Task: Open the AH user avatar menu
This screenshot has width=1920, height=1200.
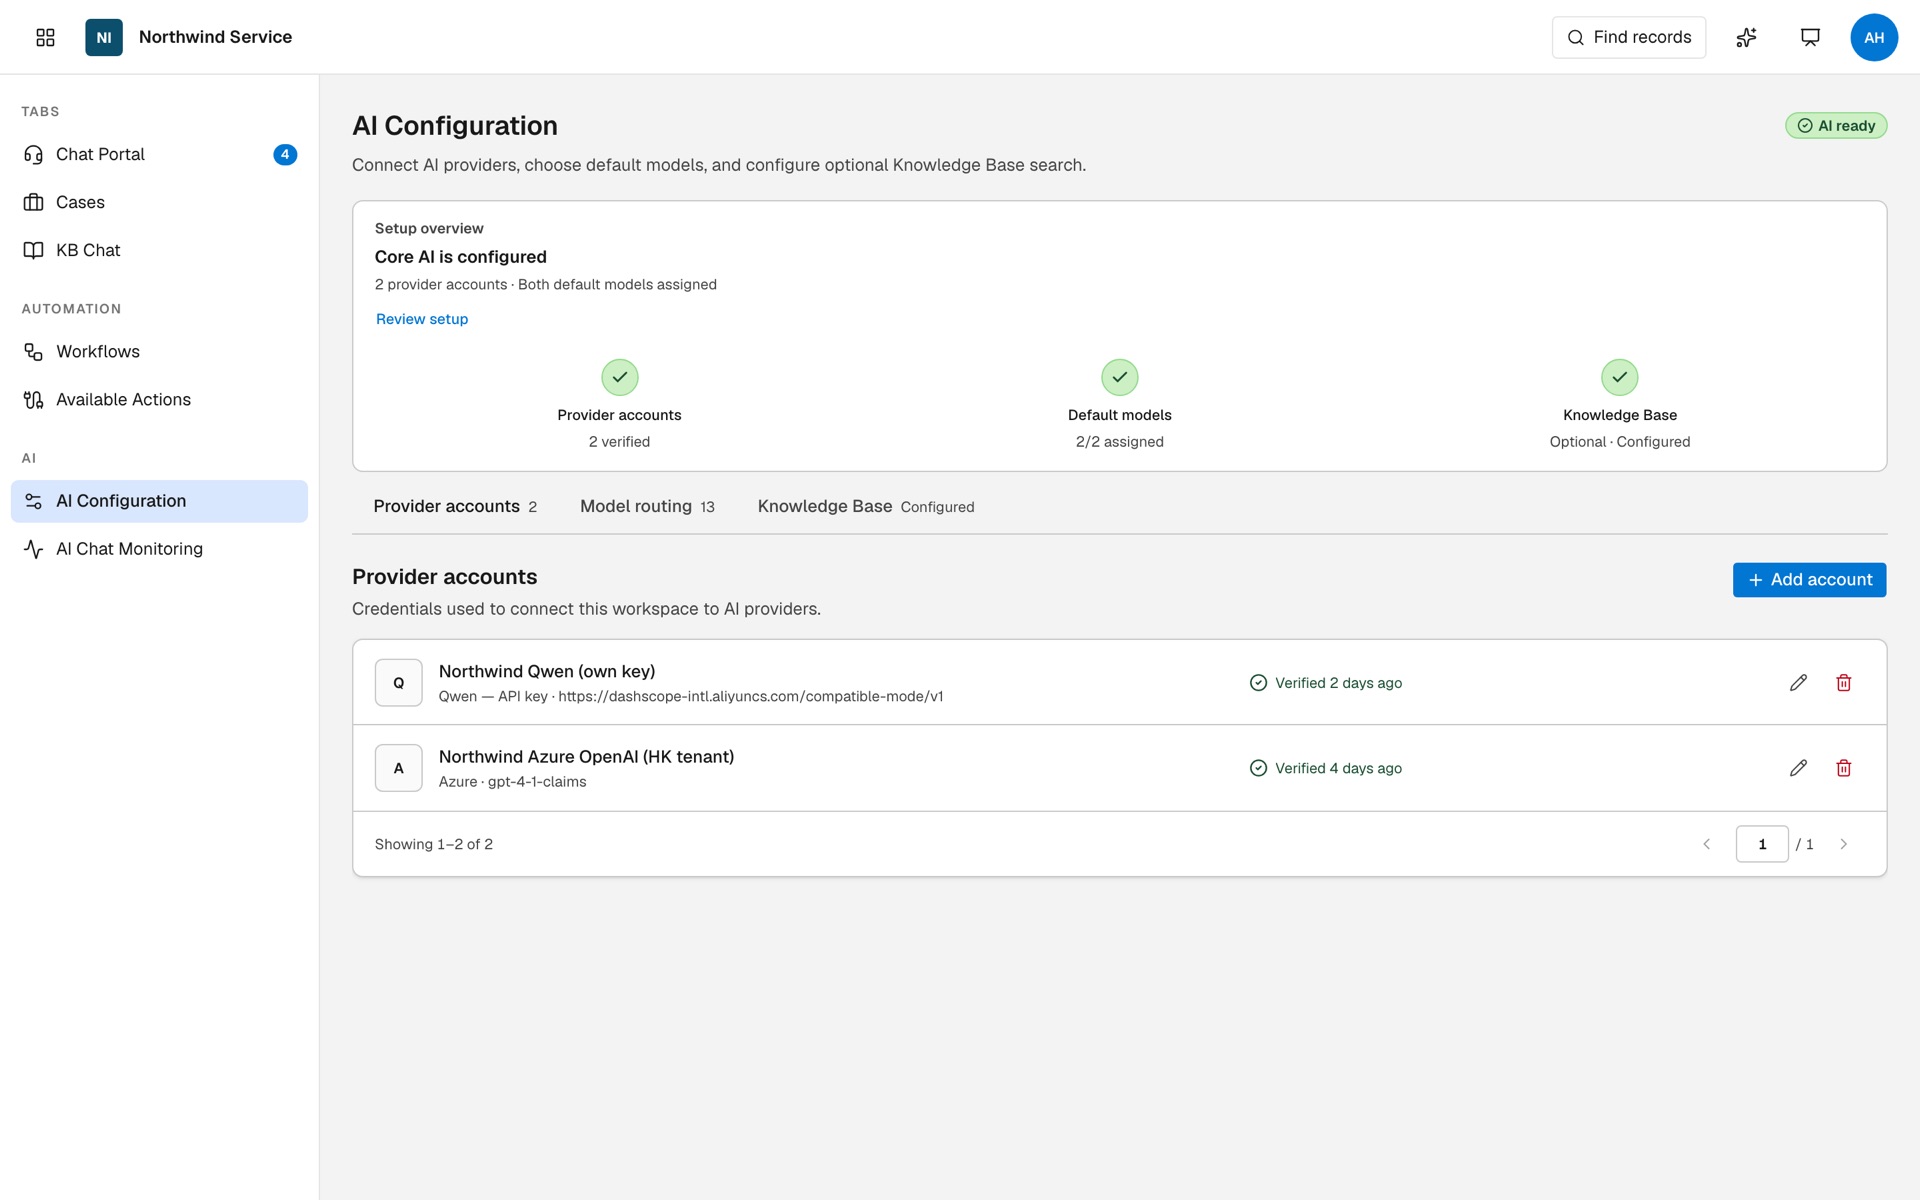Action: point(1874,37)
